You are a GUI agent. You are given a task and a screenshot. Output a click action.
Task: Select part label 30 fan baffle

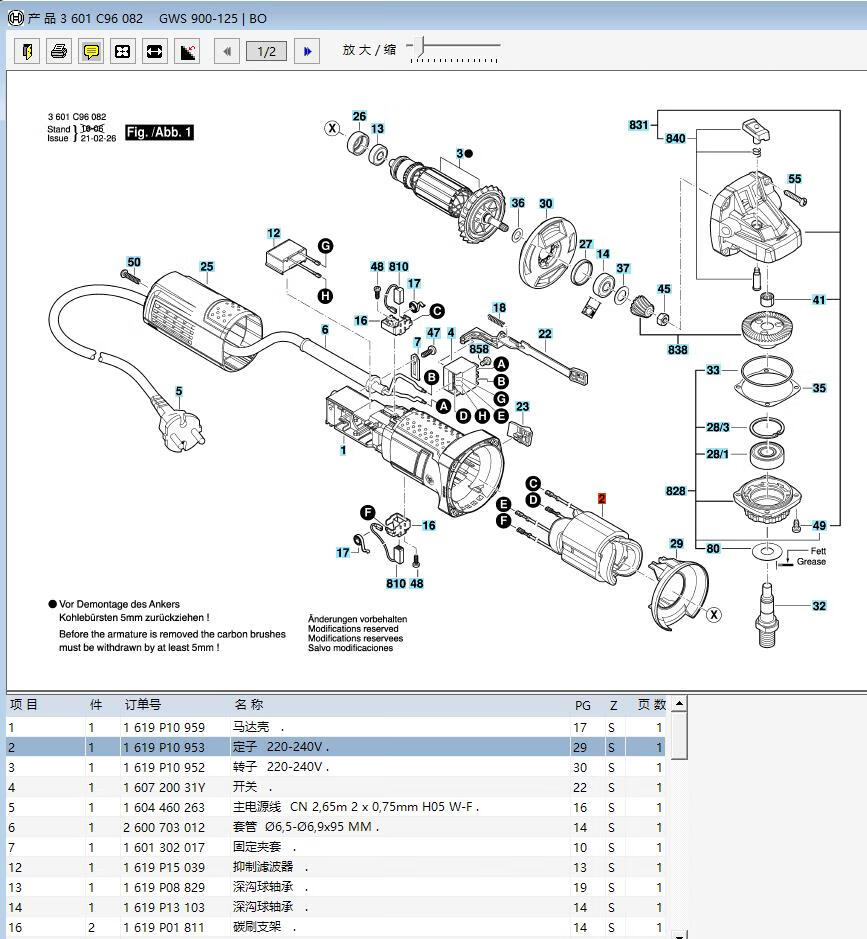[545, 204]
